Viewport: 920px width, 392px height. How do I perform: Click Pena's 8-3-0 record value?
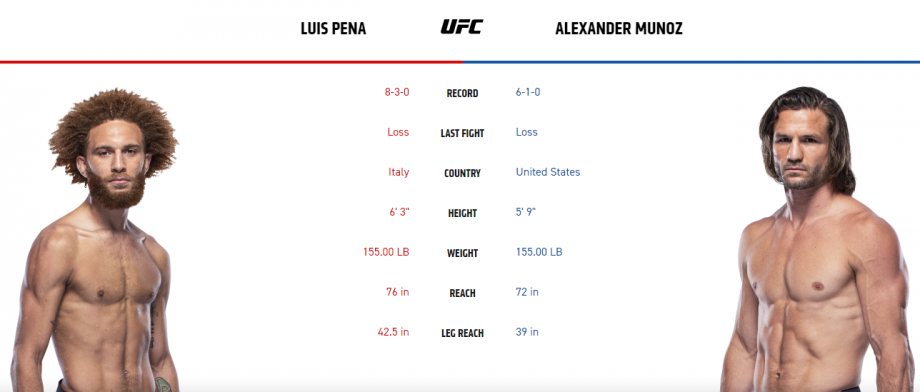pyautogui.click(x=397, y=92)
